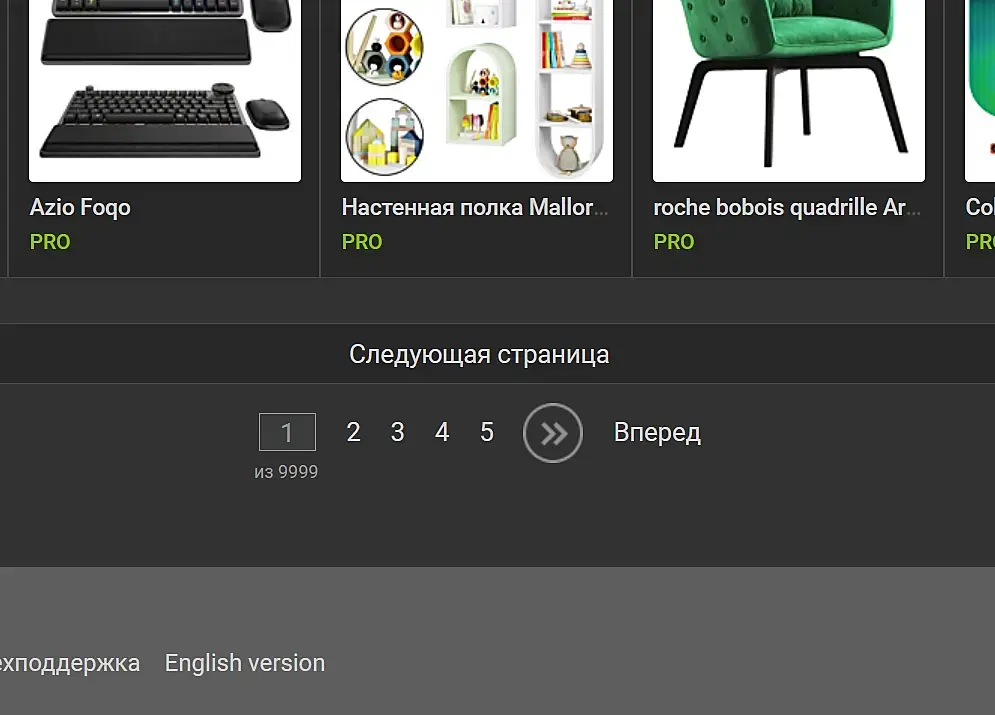The width and height of the screenshot is (995, 715).
Task: Click the Вперед forward link
Action: coord(657,433)
